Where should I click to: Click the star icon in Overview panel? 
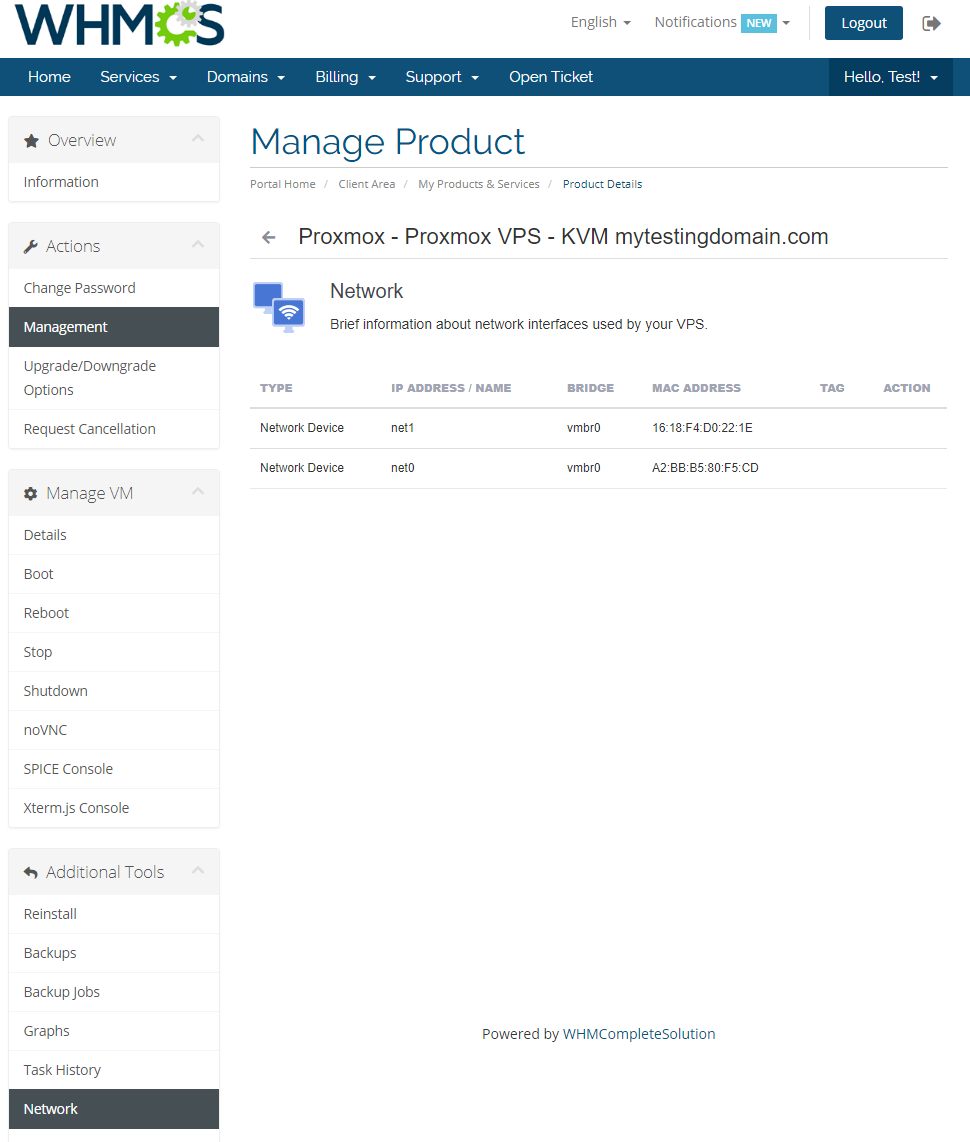31,141
